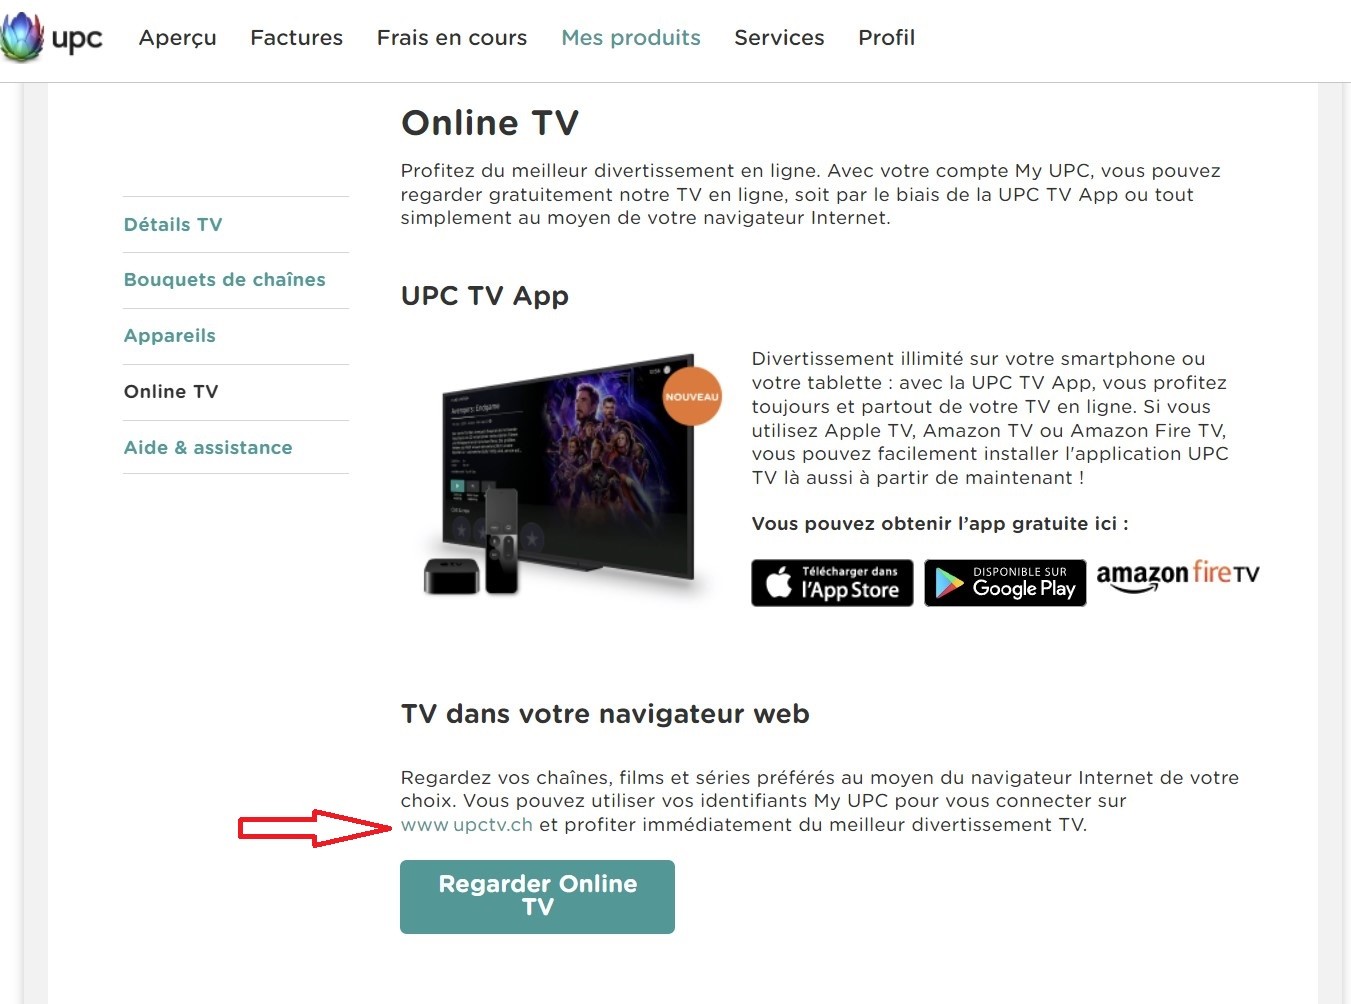Image resolution: width=1351 pixels, height=1004 pixels.
Task: Click the Regarder Online TV button
Action: click(x=537, y=897)
